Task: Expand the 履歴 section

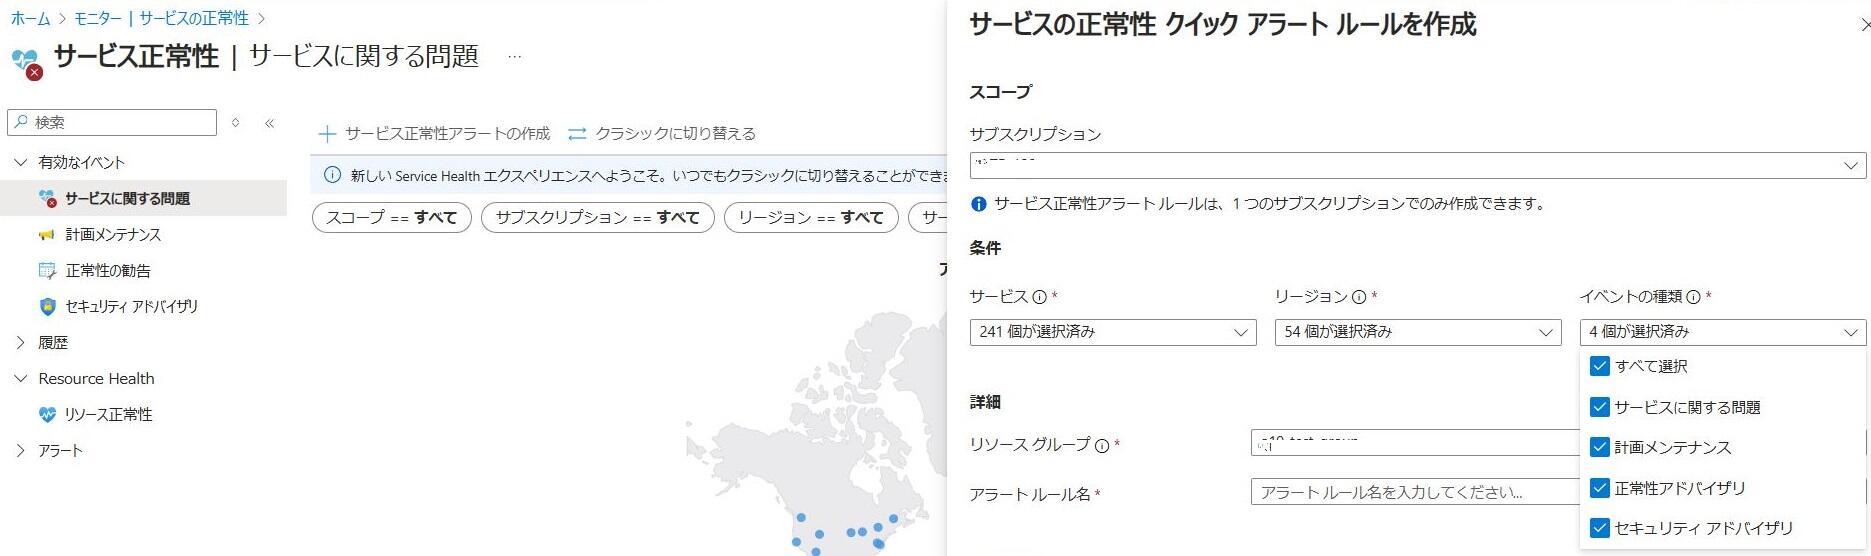Action: pyautogui.click(x=20, y=343)
